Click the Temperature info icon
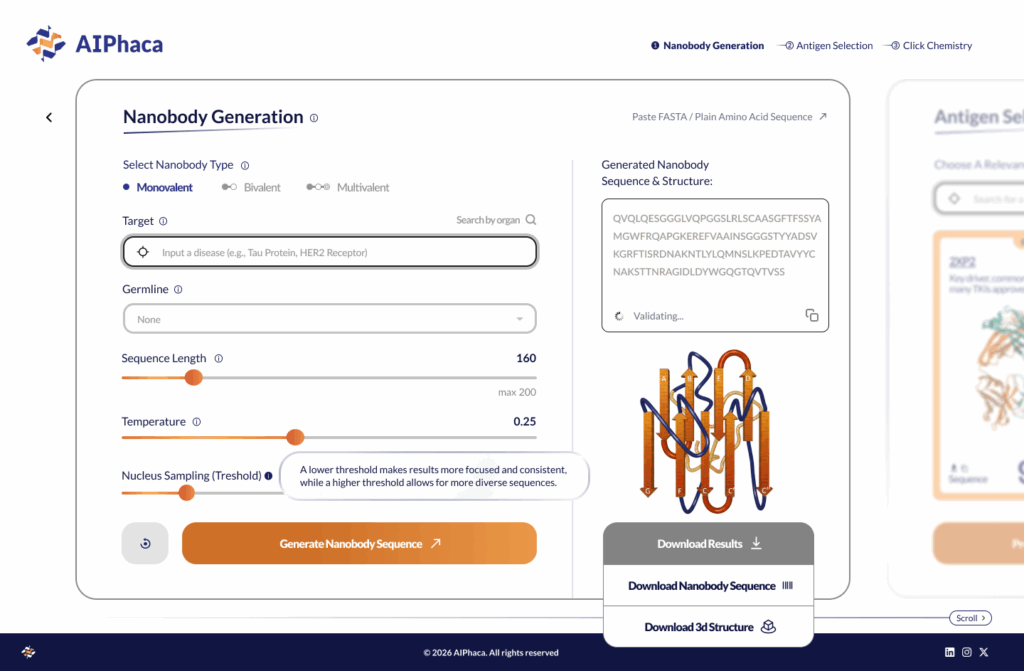The height and width of the screenshot is (671, 1024). pos(197,422)
